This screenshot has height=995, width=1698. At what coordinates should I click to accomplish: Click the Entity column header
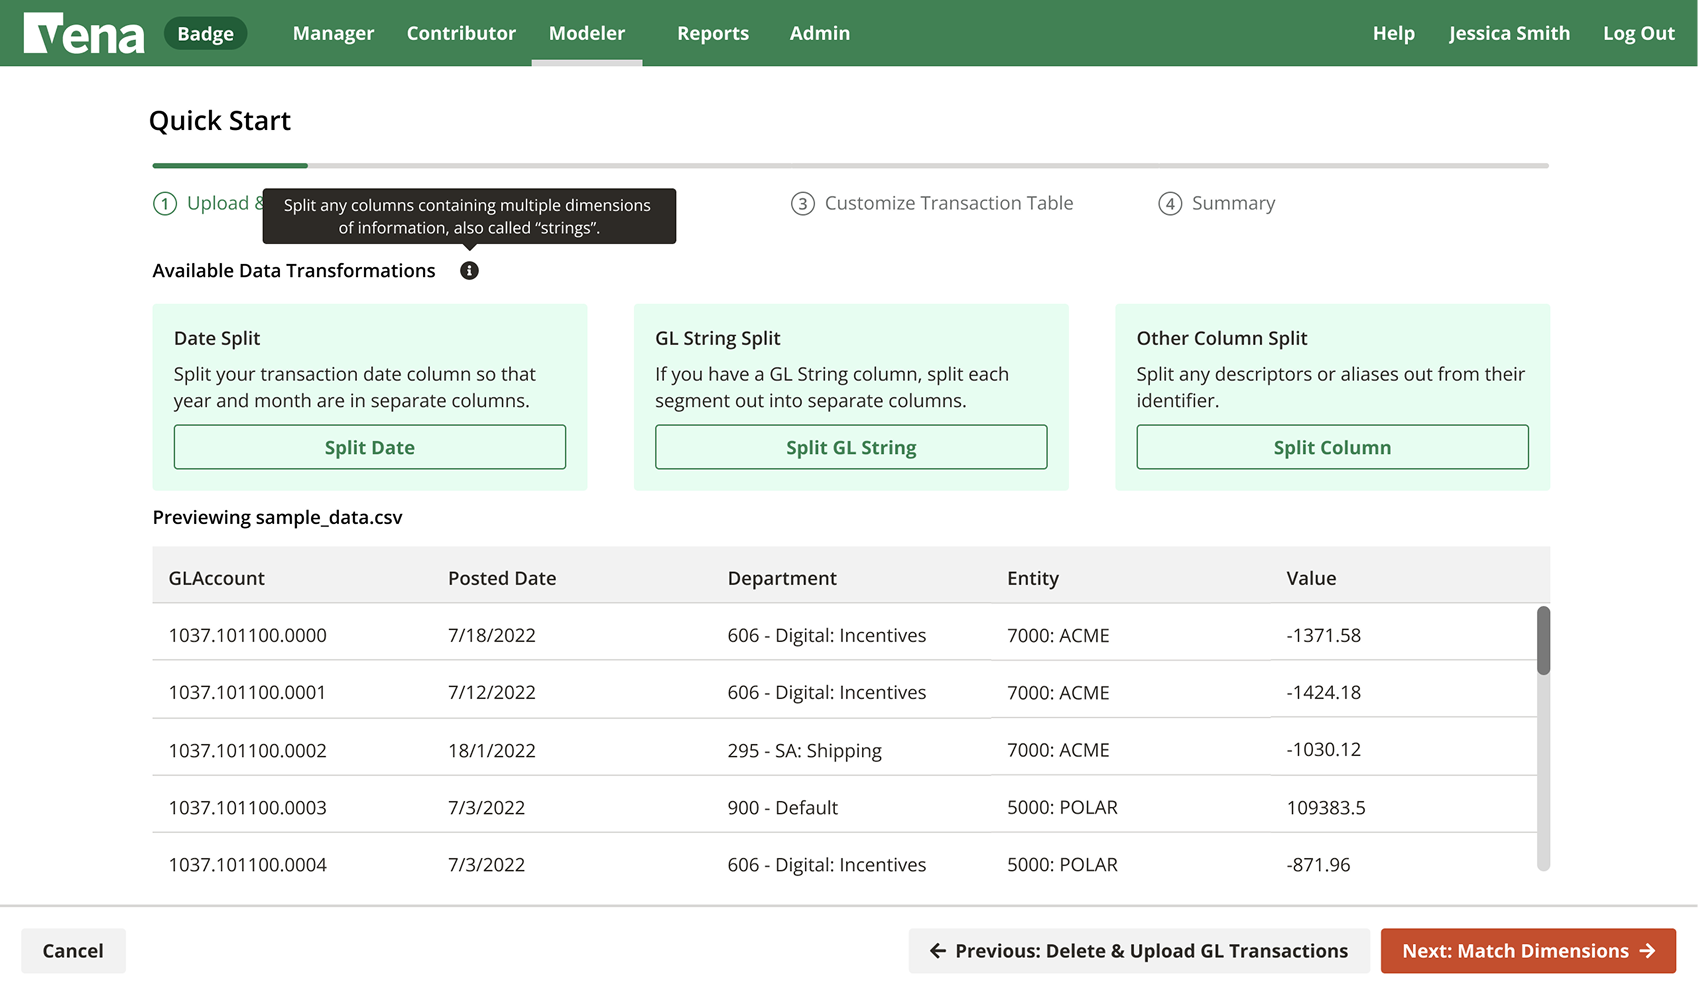point(1033,578)
